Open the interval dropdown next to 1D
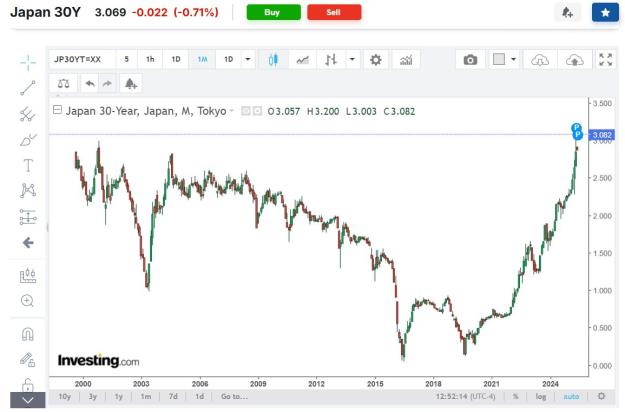 tap(248, 59)
